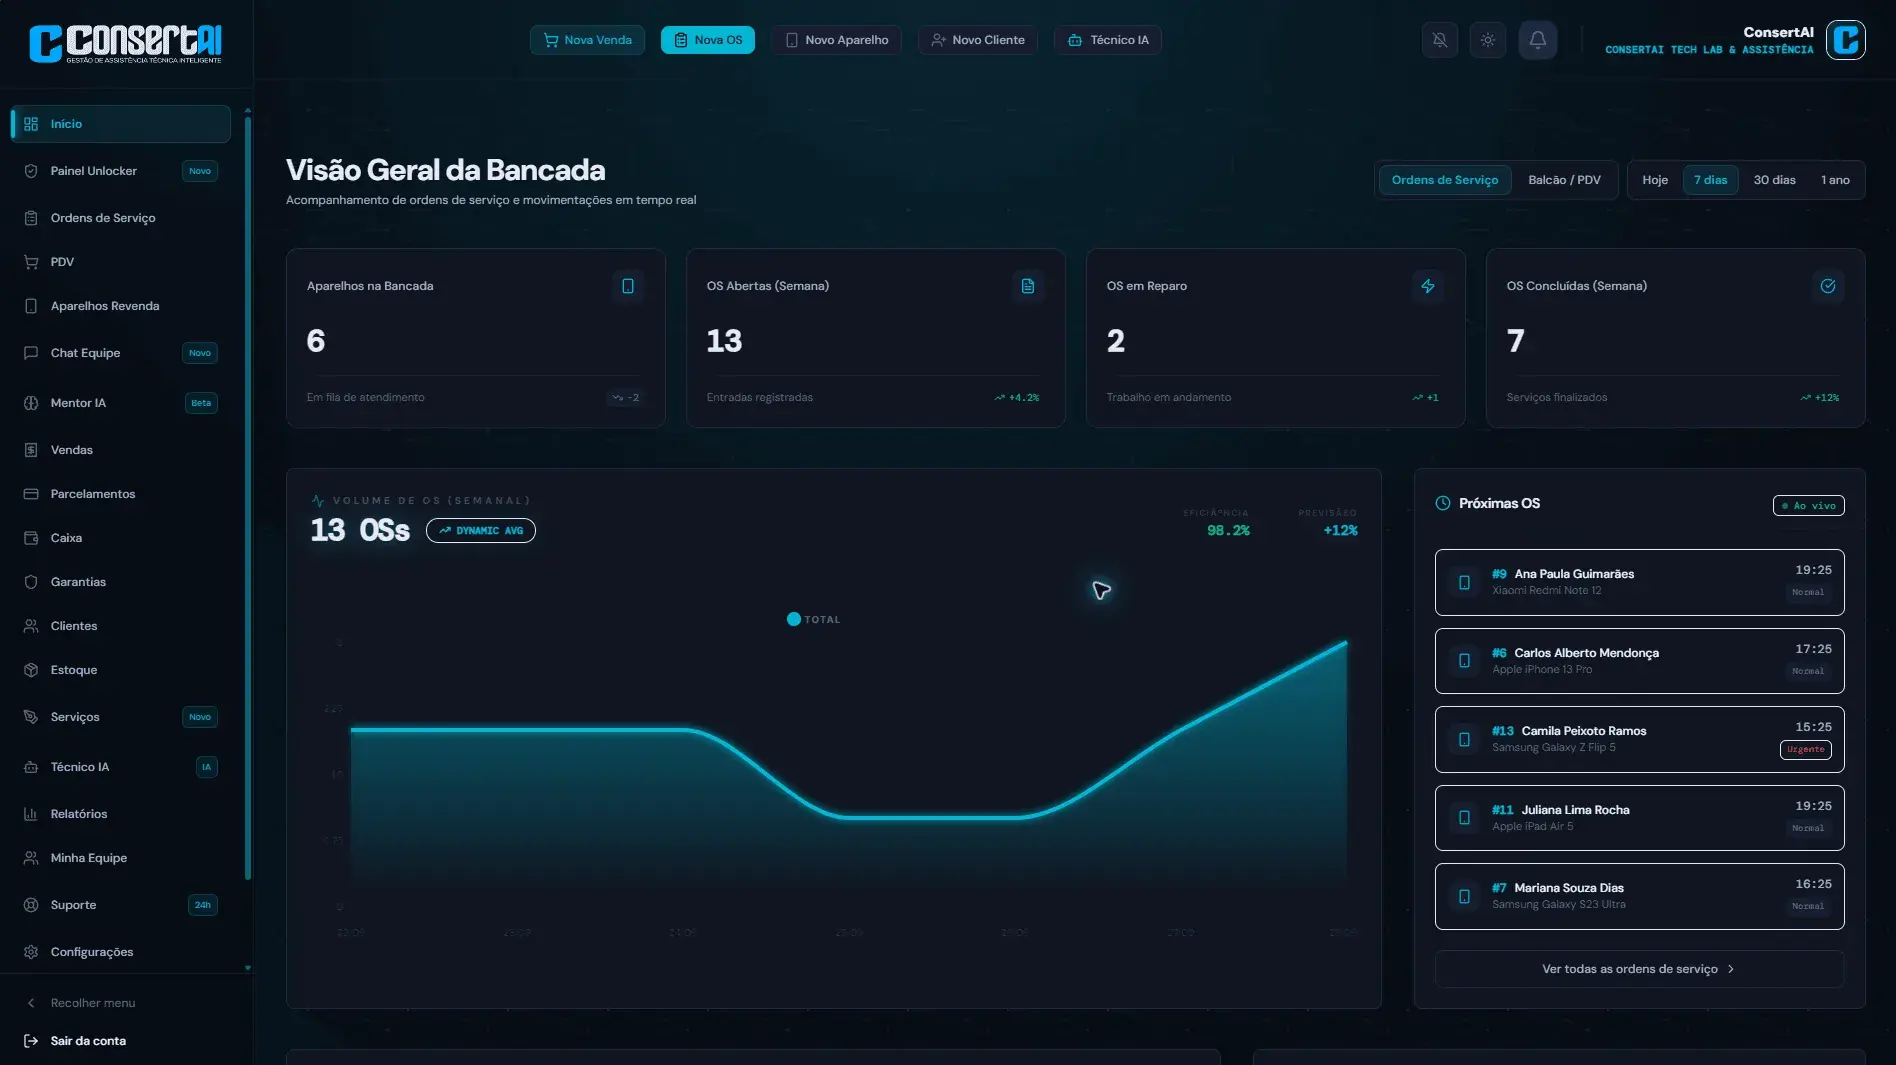Open Mentor IA in sidebar
This screenshot has height=1065, width=1896.
point(120,403)
